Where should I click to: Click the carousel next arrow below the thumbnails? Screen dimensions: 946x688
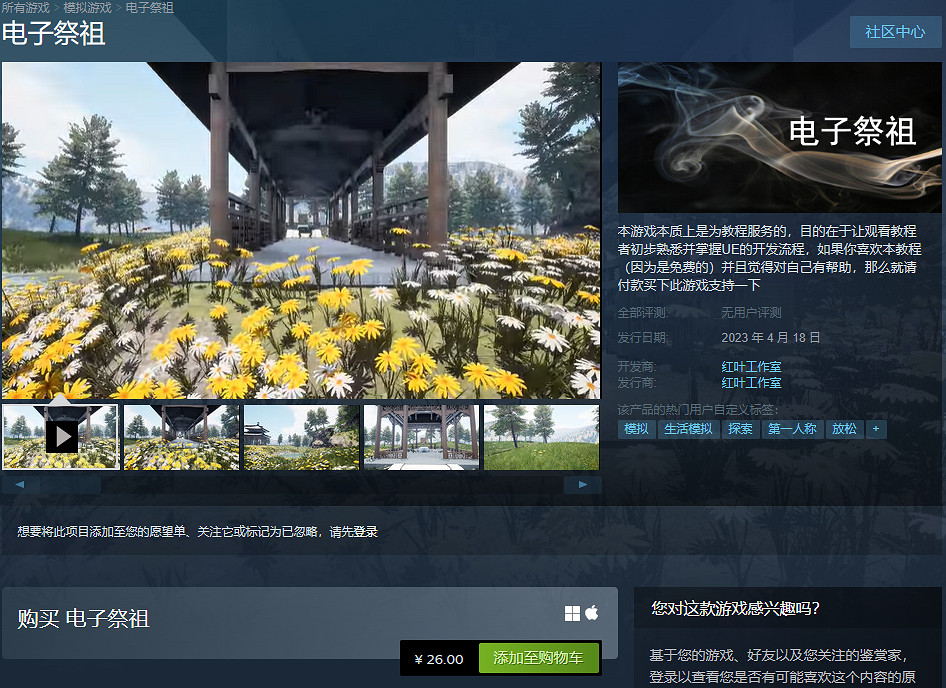coord(583,484)
